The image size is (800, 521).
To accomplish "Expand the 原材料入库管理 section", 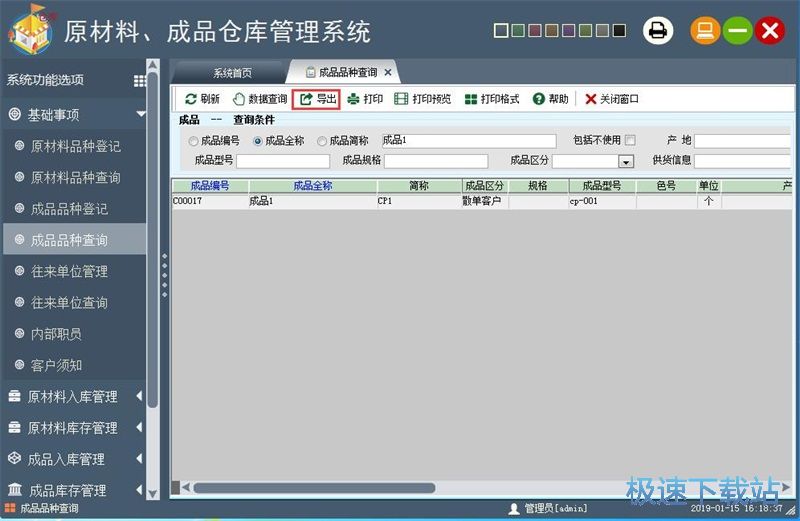I will coord(139,396).
